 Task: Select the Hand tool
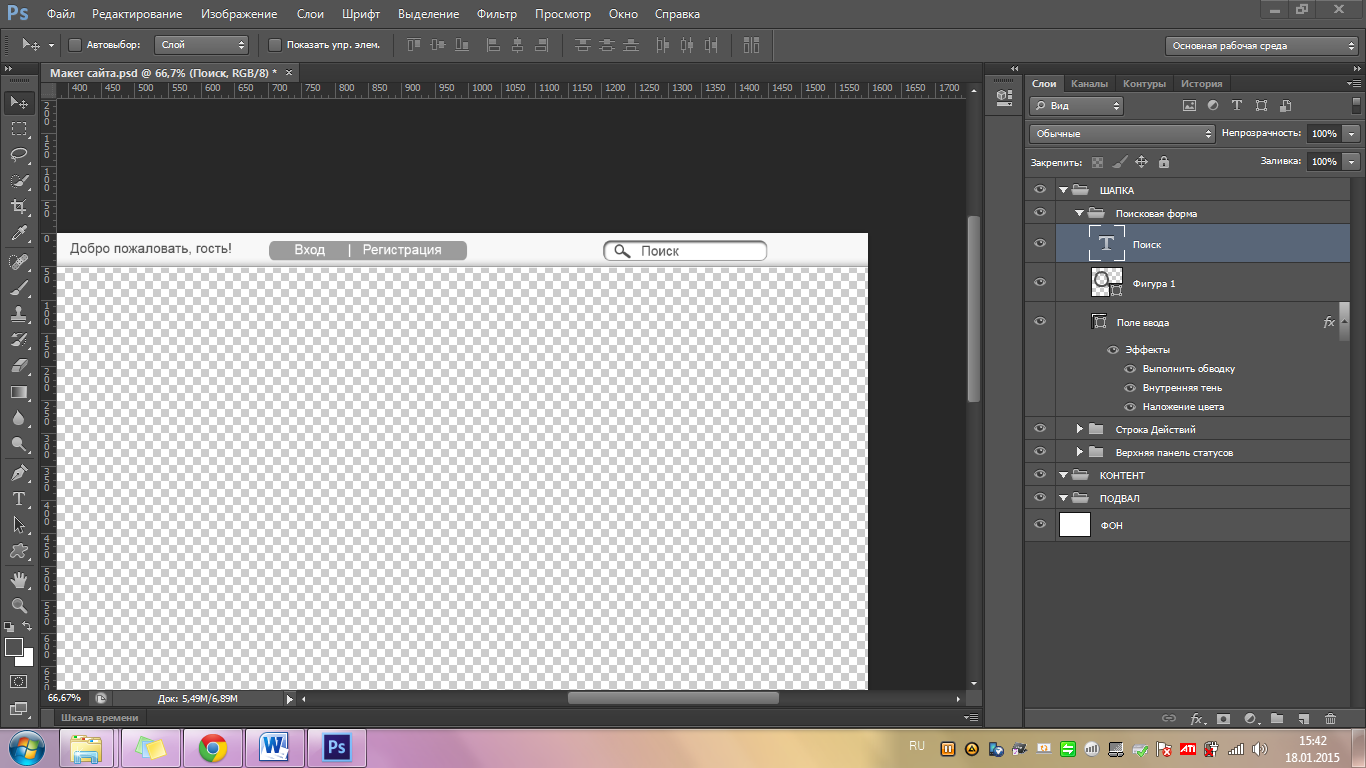pos(19,579)
